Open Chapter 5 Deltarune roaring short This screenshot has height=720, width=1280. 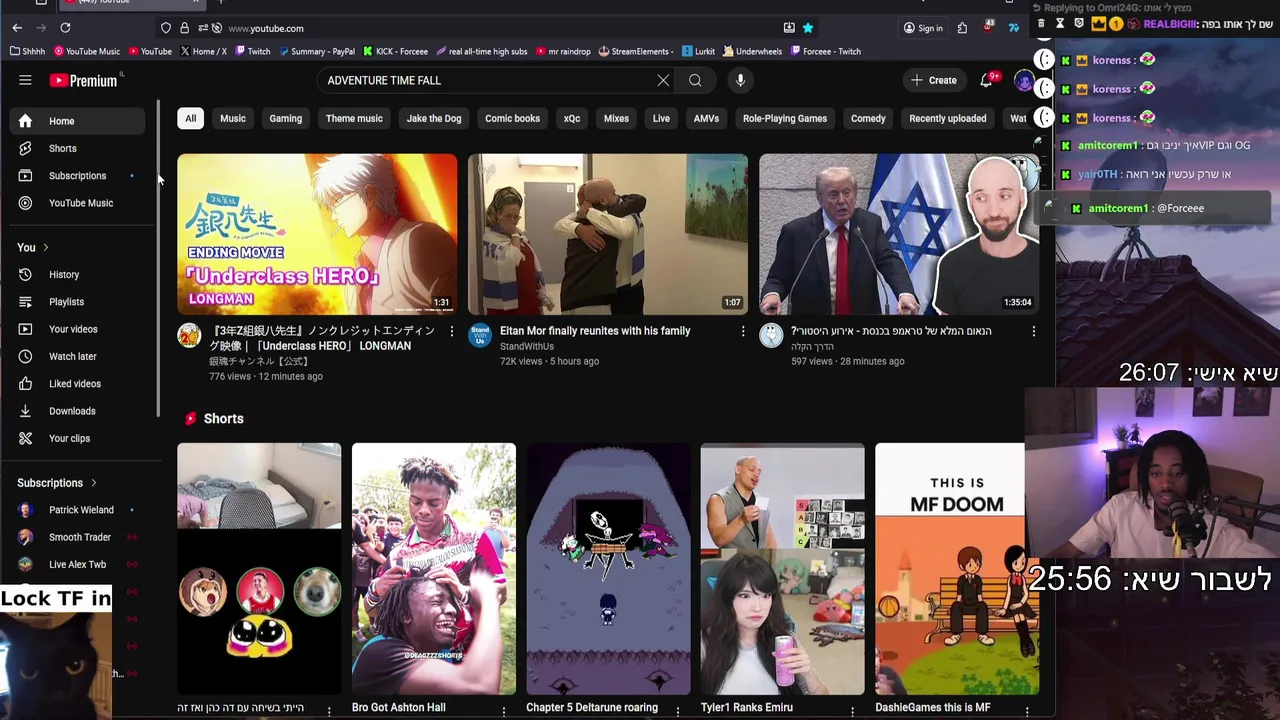[608, 568]
